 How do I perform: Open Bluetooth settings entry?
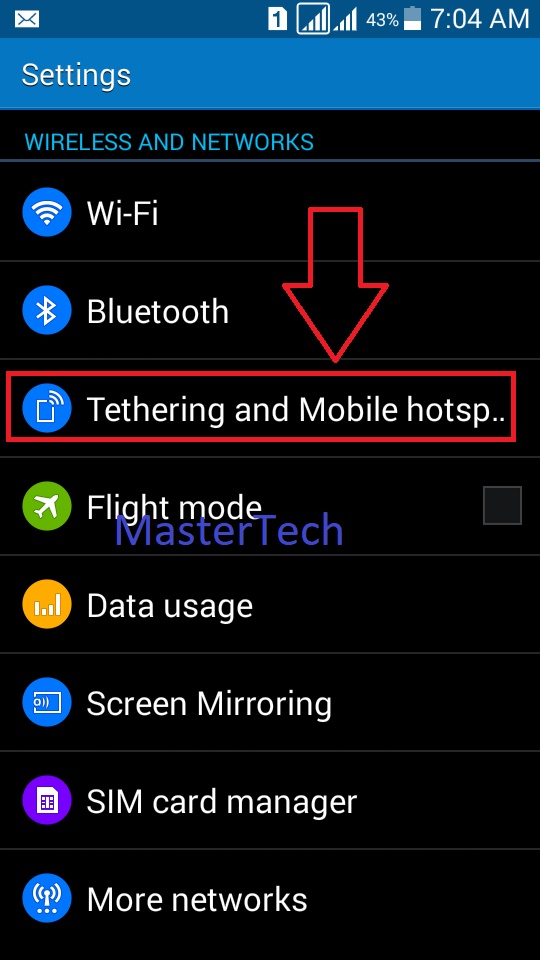click(x=270, y=310)
